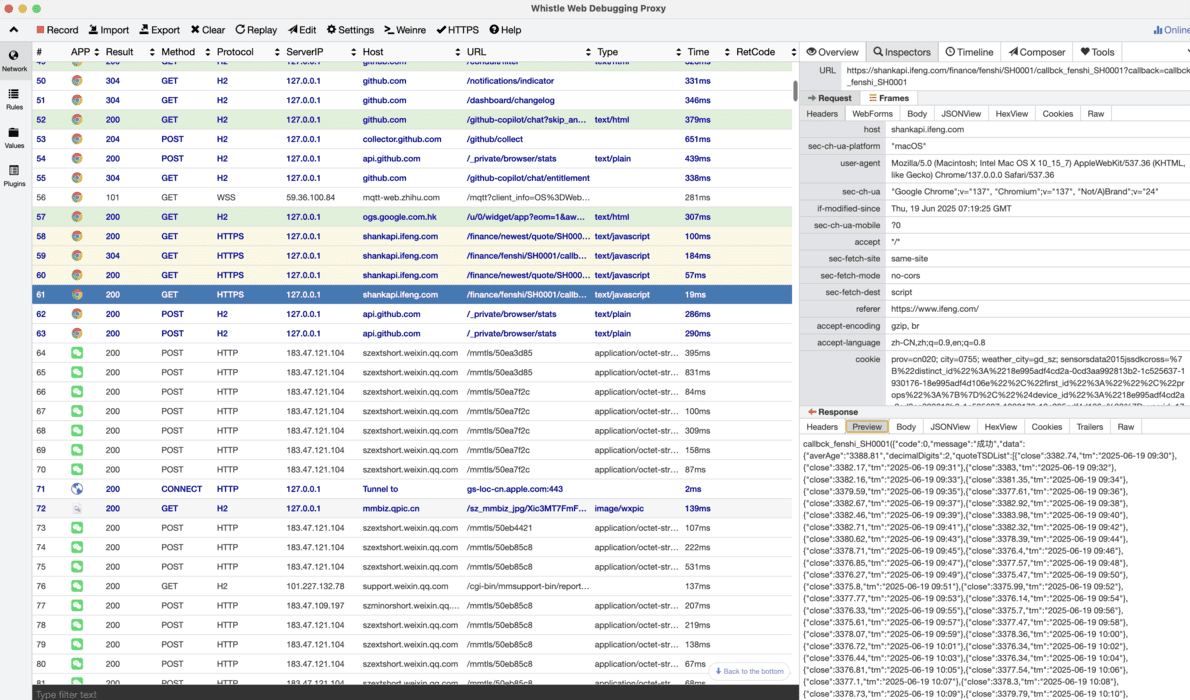Open the request WebForms tab
The image size is (1190, 700).
click(872, 114)
